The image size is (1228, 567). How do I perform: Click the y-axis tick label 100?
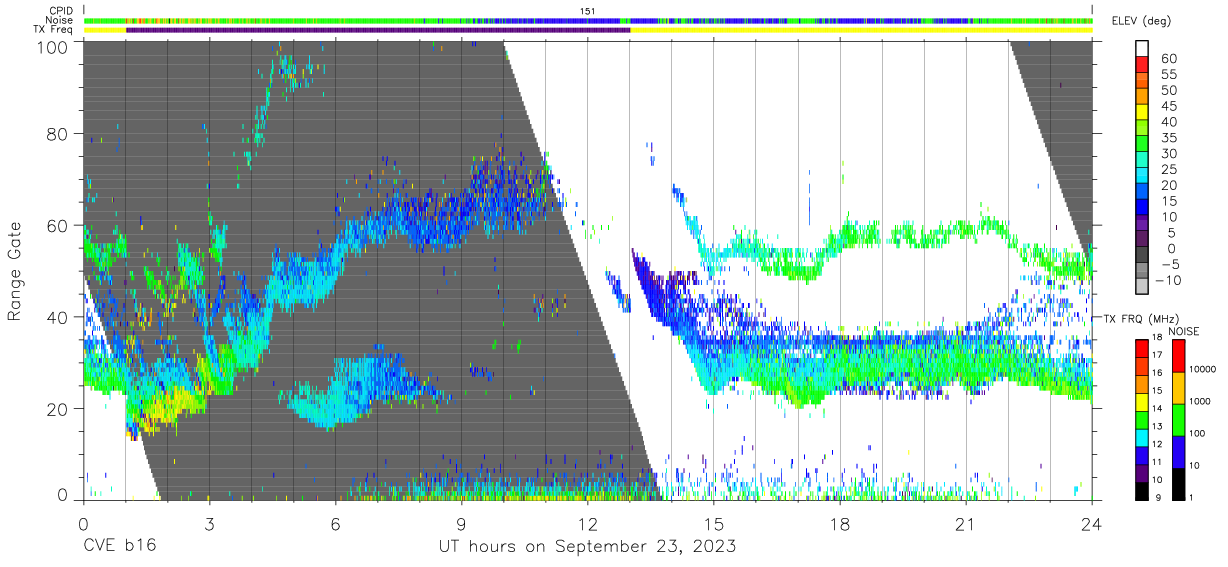click(x=52, y=46)
